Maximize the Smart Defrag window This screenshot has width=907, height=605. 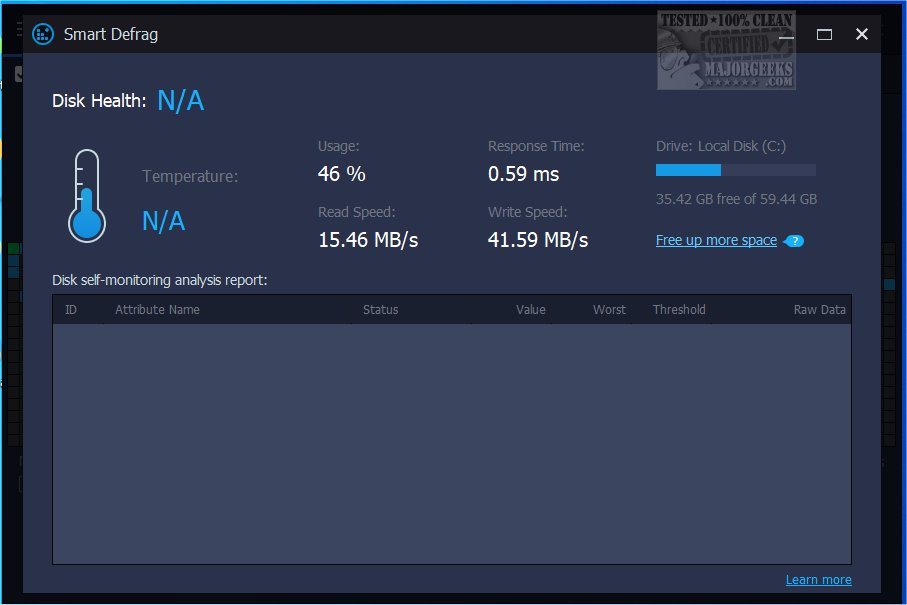click(x=824, y=35)
